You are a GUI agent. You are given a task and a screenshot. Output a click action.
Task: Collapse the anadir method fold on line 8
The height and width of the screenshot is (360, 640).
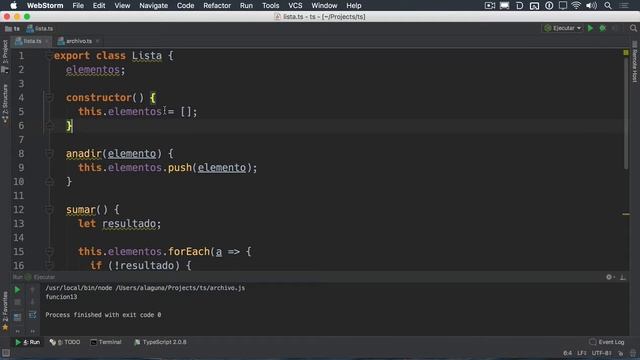49,153
